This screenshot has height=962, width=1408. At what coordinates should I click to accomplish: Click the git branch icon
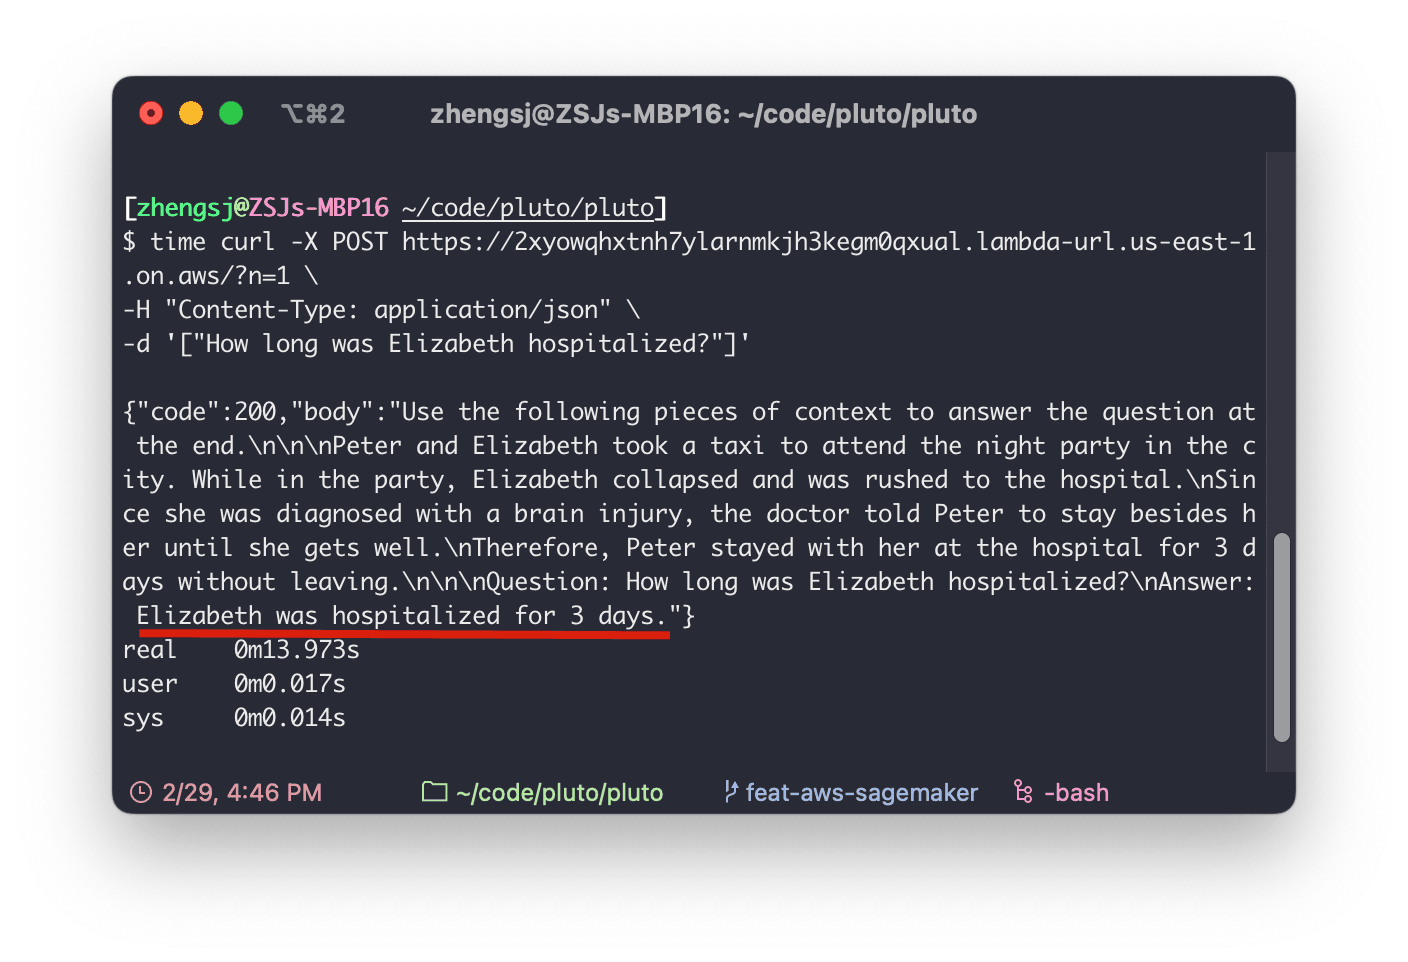(x=731, y=792)
